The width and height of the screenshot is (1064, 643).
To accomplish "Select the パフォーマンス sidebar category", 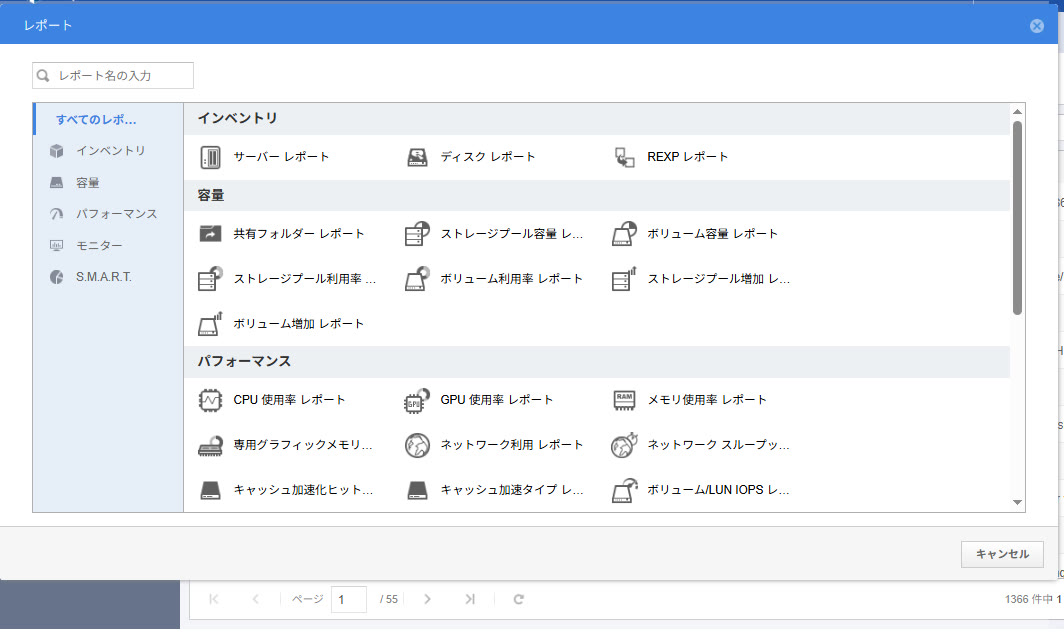I will [x=116, y=214].
